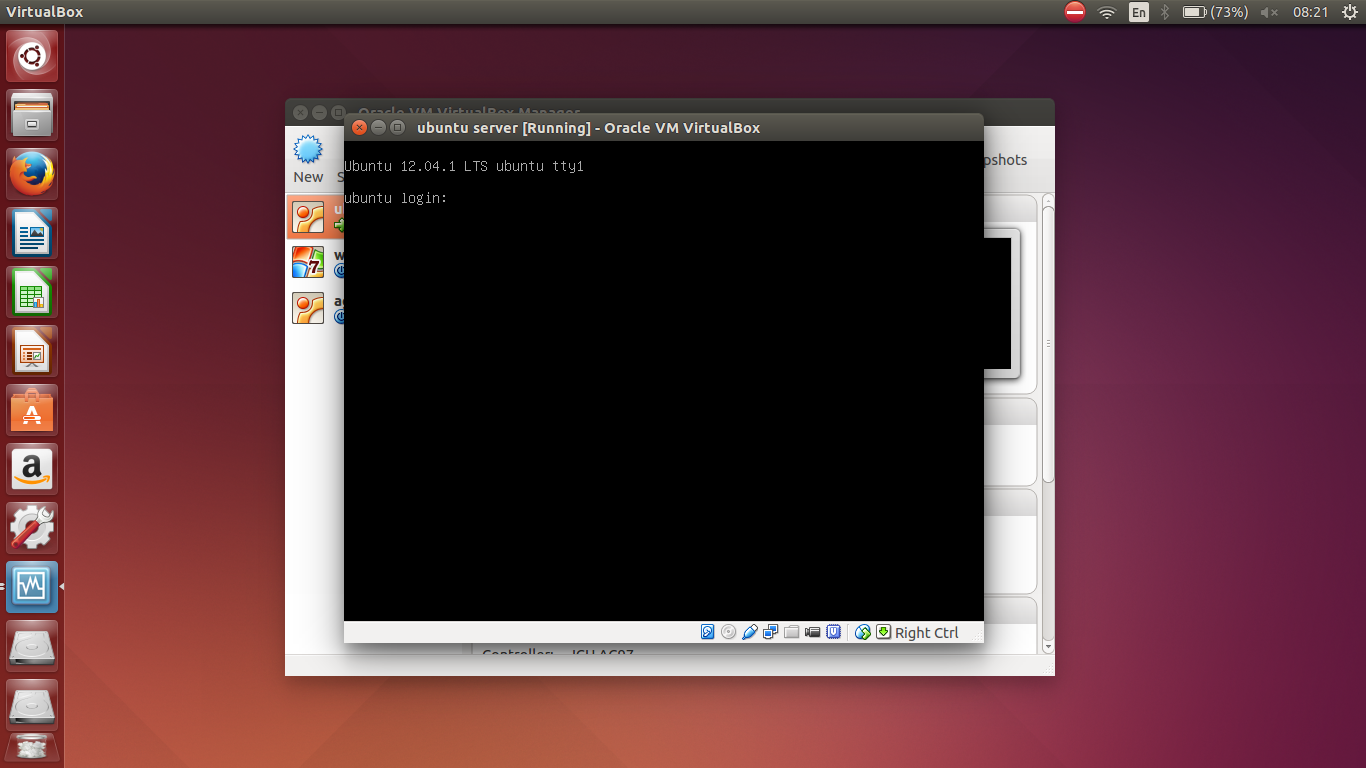Select the highlighted ubuntu VM in Manager list
Screen dimensions: 1366x768
click(x=316, y=216)
